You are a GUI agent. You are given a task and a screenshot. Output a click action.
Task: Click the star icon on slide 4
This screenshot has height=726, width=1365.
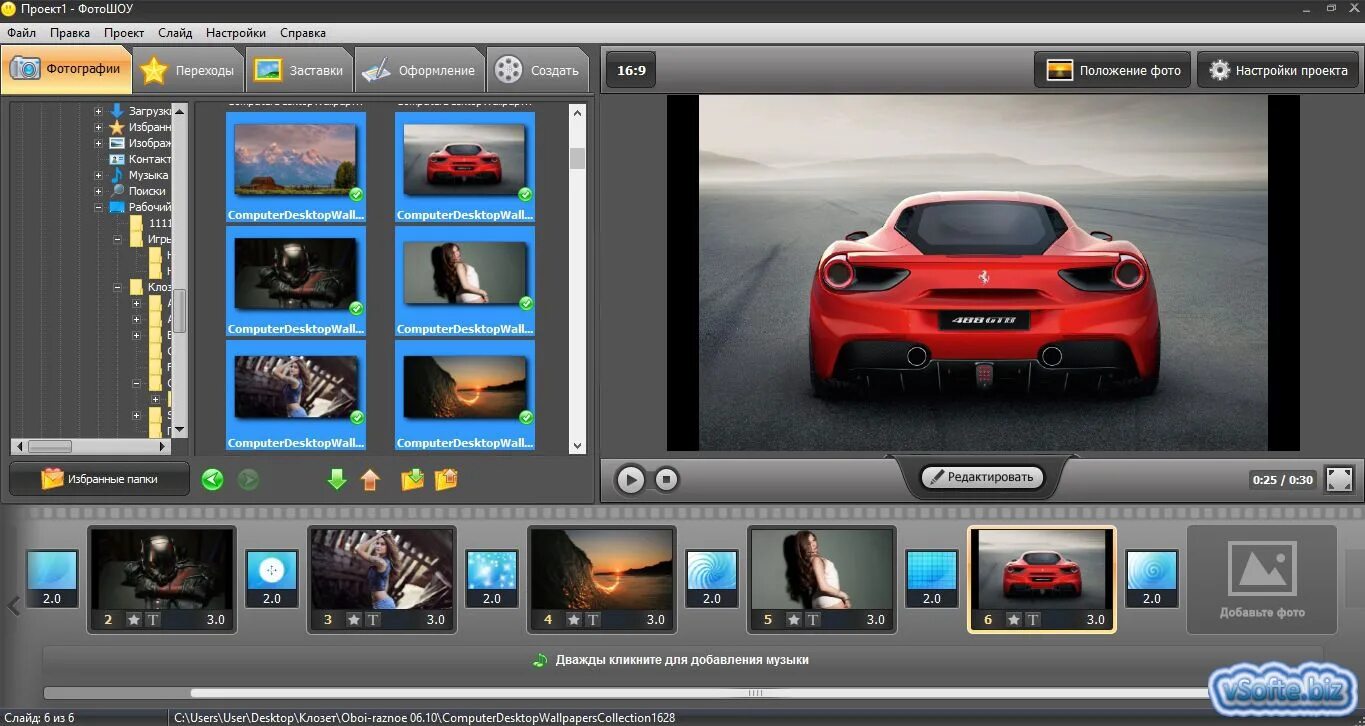click(x=574, y=620)
